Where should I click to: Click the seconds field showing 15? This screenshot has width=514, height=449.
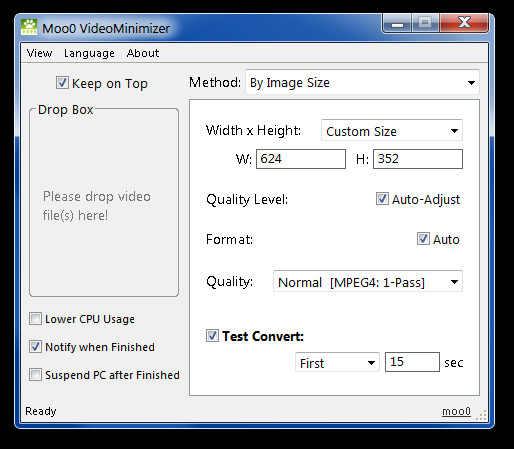412,362
